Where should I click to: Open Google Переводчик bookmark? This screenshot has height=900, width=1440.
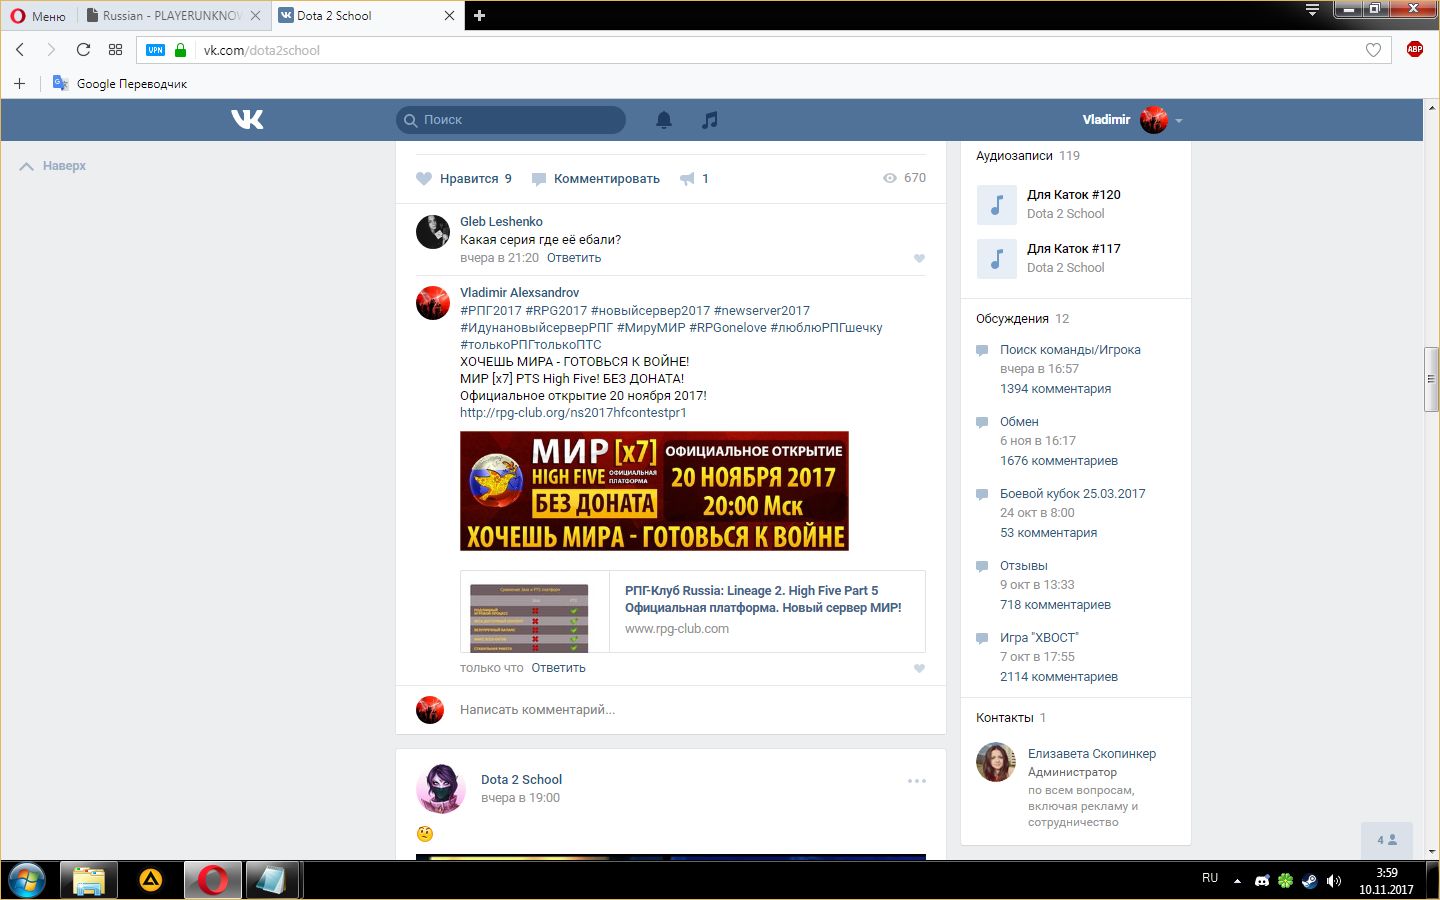[120, 83]
